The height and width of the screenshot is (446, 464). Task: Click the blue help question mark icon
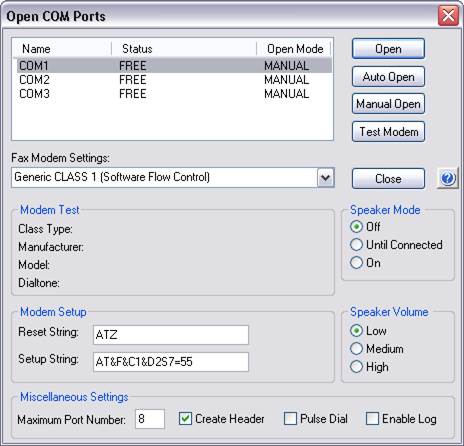tap(448, 179)
